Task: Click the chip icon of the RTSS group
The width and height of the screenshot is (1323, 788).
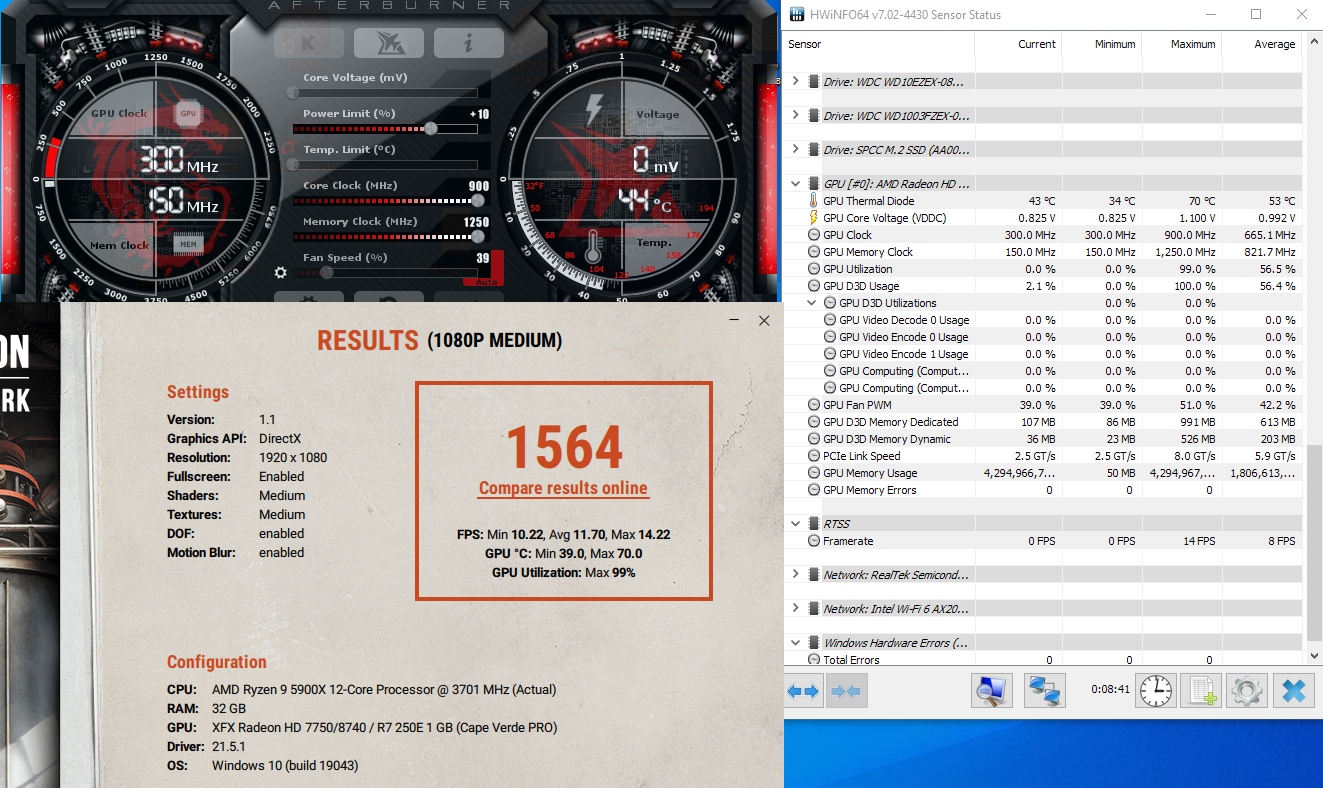Action: click(813, 524)
